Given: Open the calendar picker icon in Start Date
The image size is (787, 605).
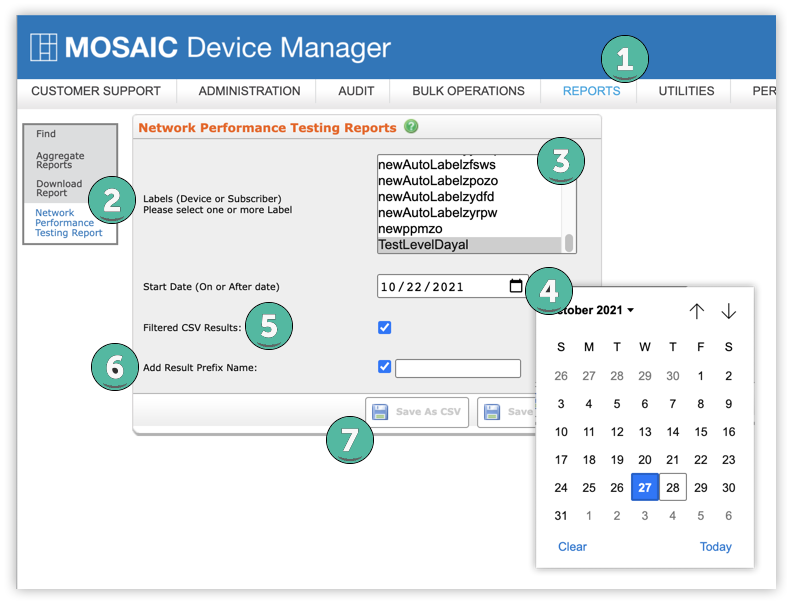Looking at the screenshot, I should click(515, 286).
